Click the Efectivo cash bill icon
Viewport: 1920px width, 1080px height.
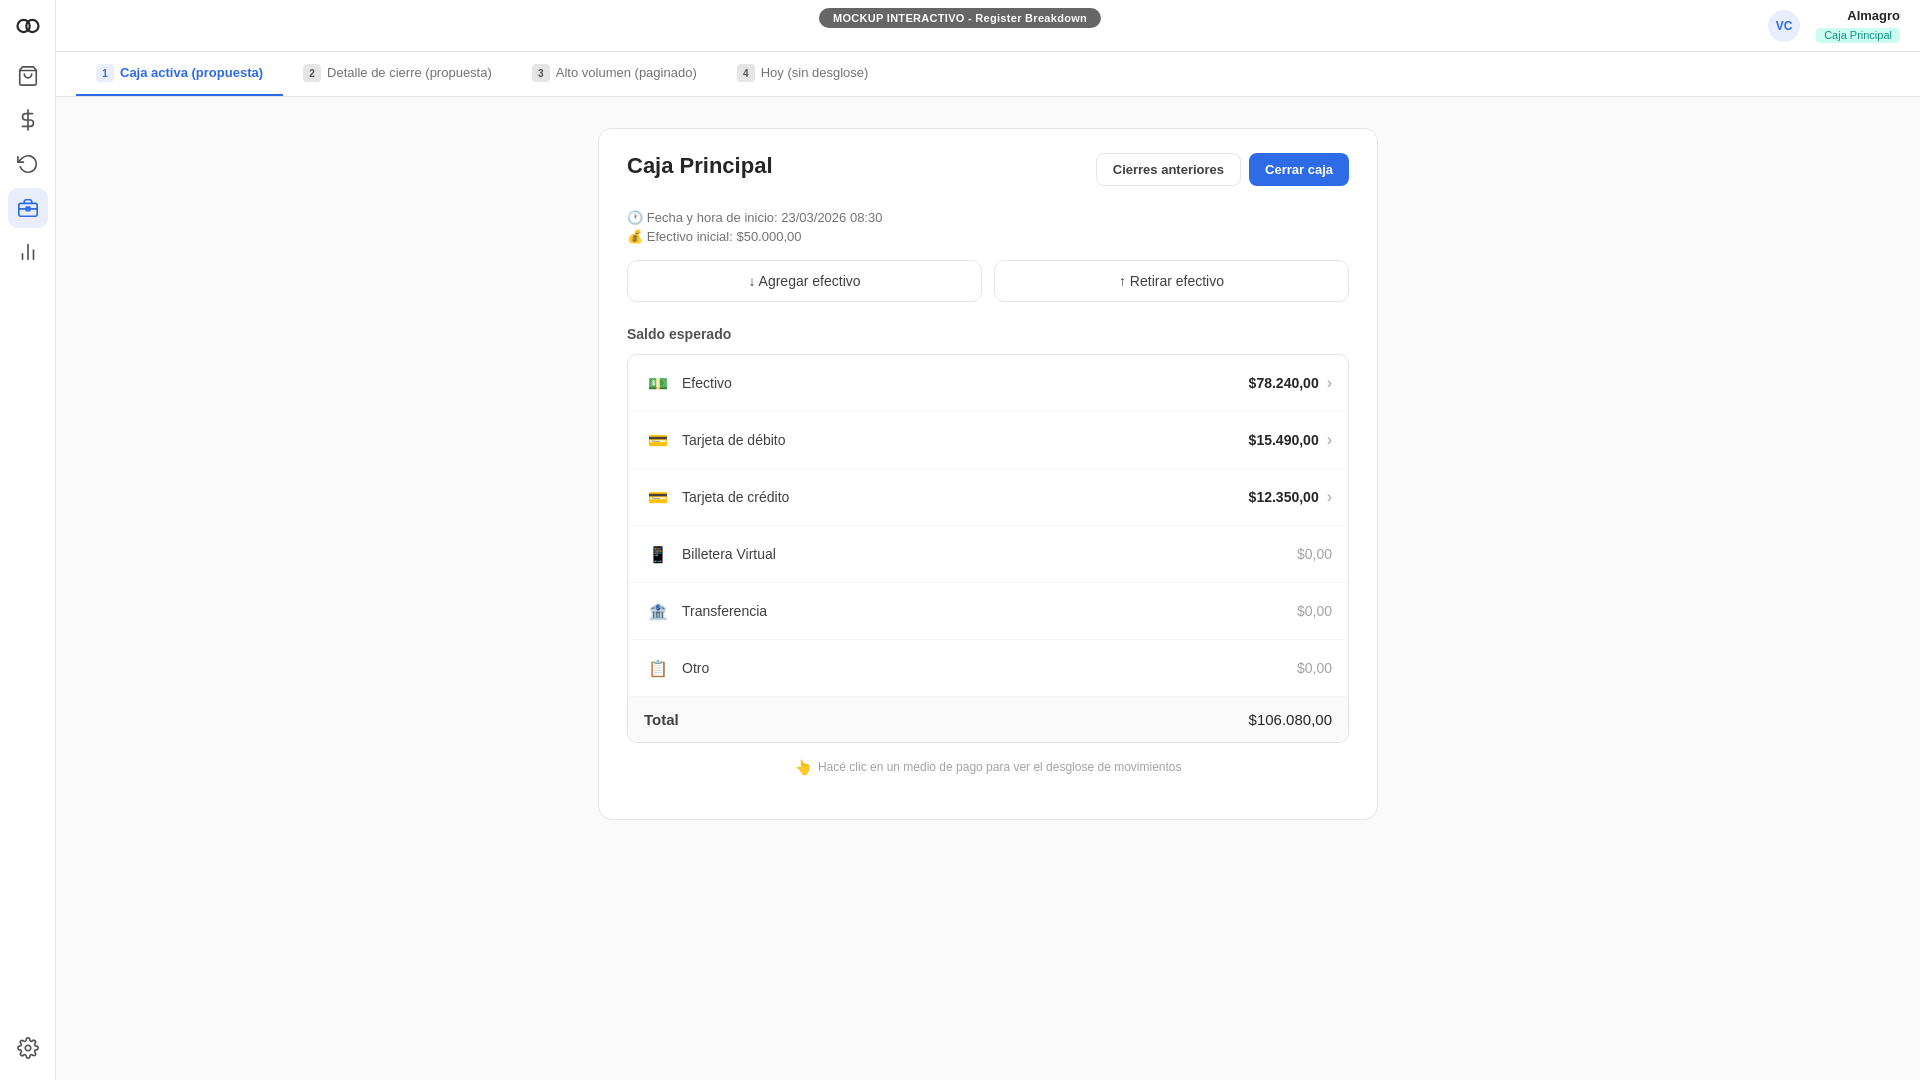pos(658,383)
